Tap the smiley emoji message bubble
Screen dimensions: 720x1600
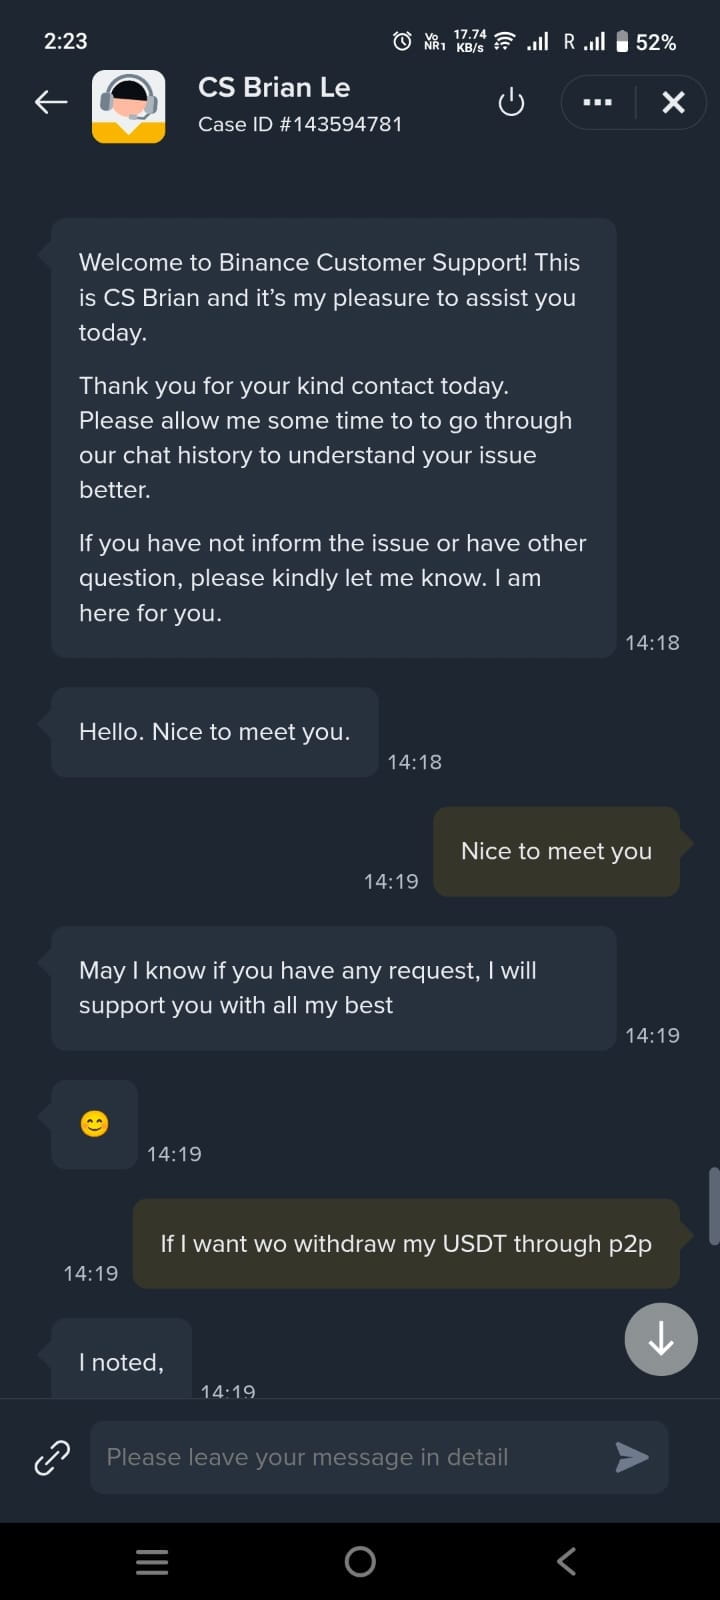coord(94,1124)
